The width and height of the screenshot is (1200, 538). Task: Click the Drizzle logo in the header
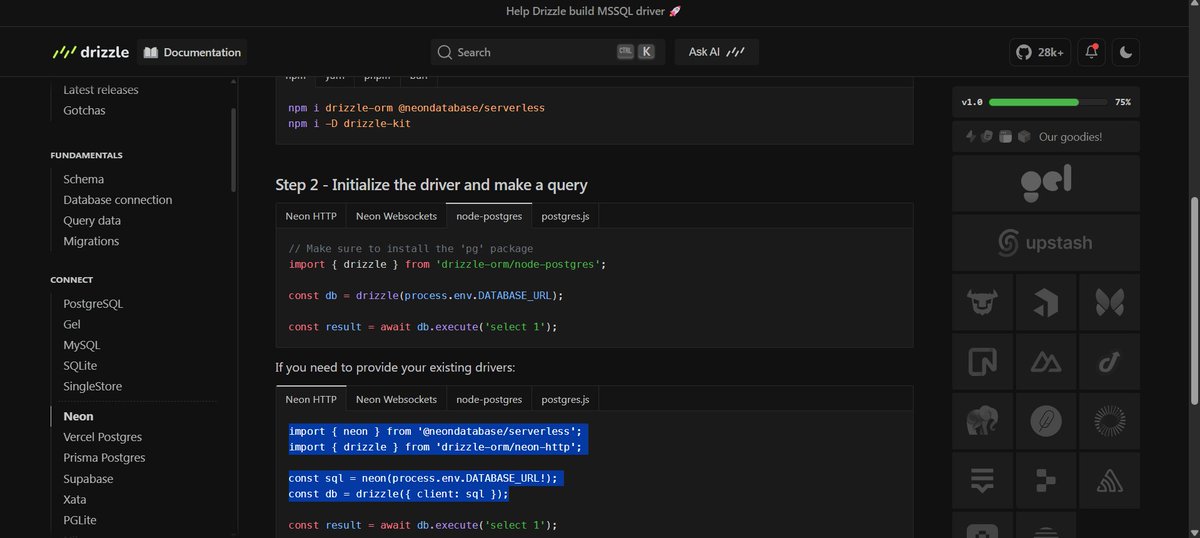[x=91, y=52]
